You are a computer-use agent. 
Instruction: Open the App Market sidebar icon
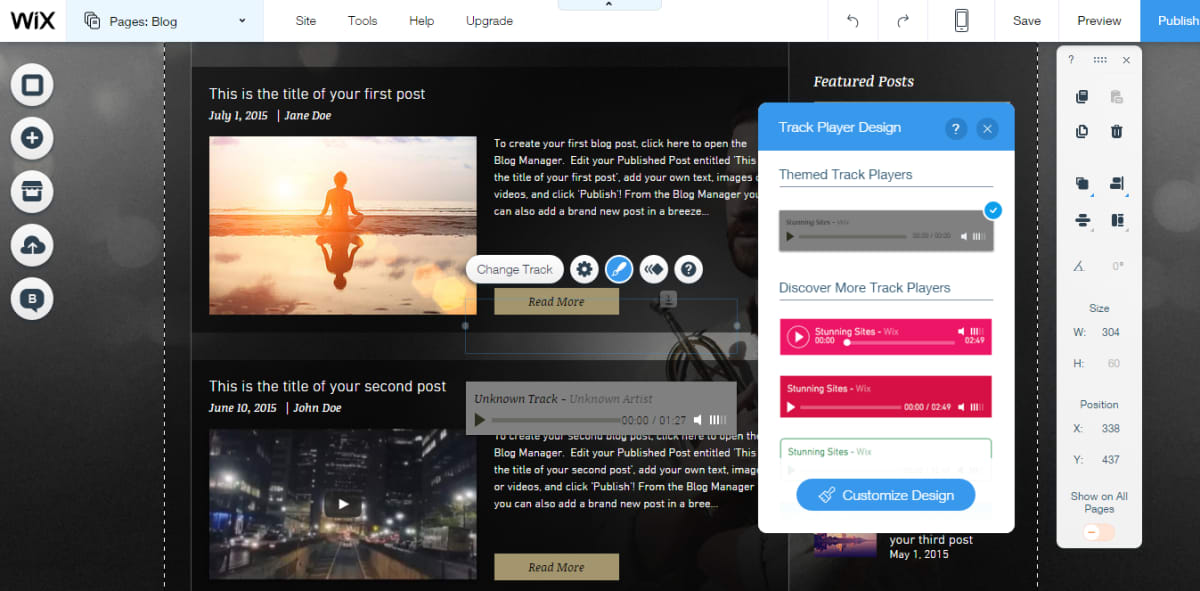coord(32,192)
